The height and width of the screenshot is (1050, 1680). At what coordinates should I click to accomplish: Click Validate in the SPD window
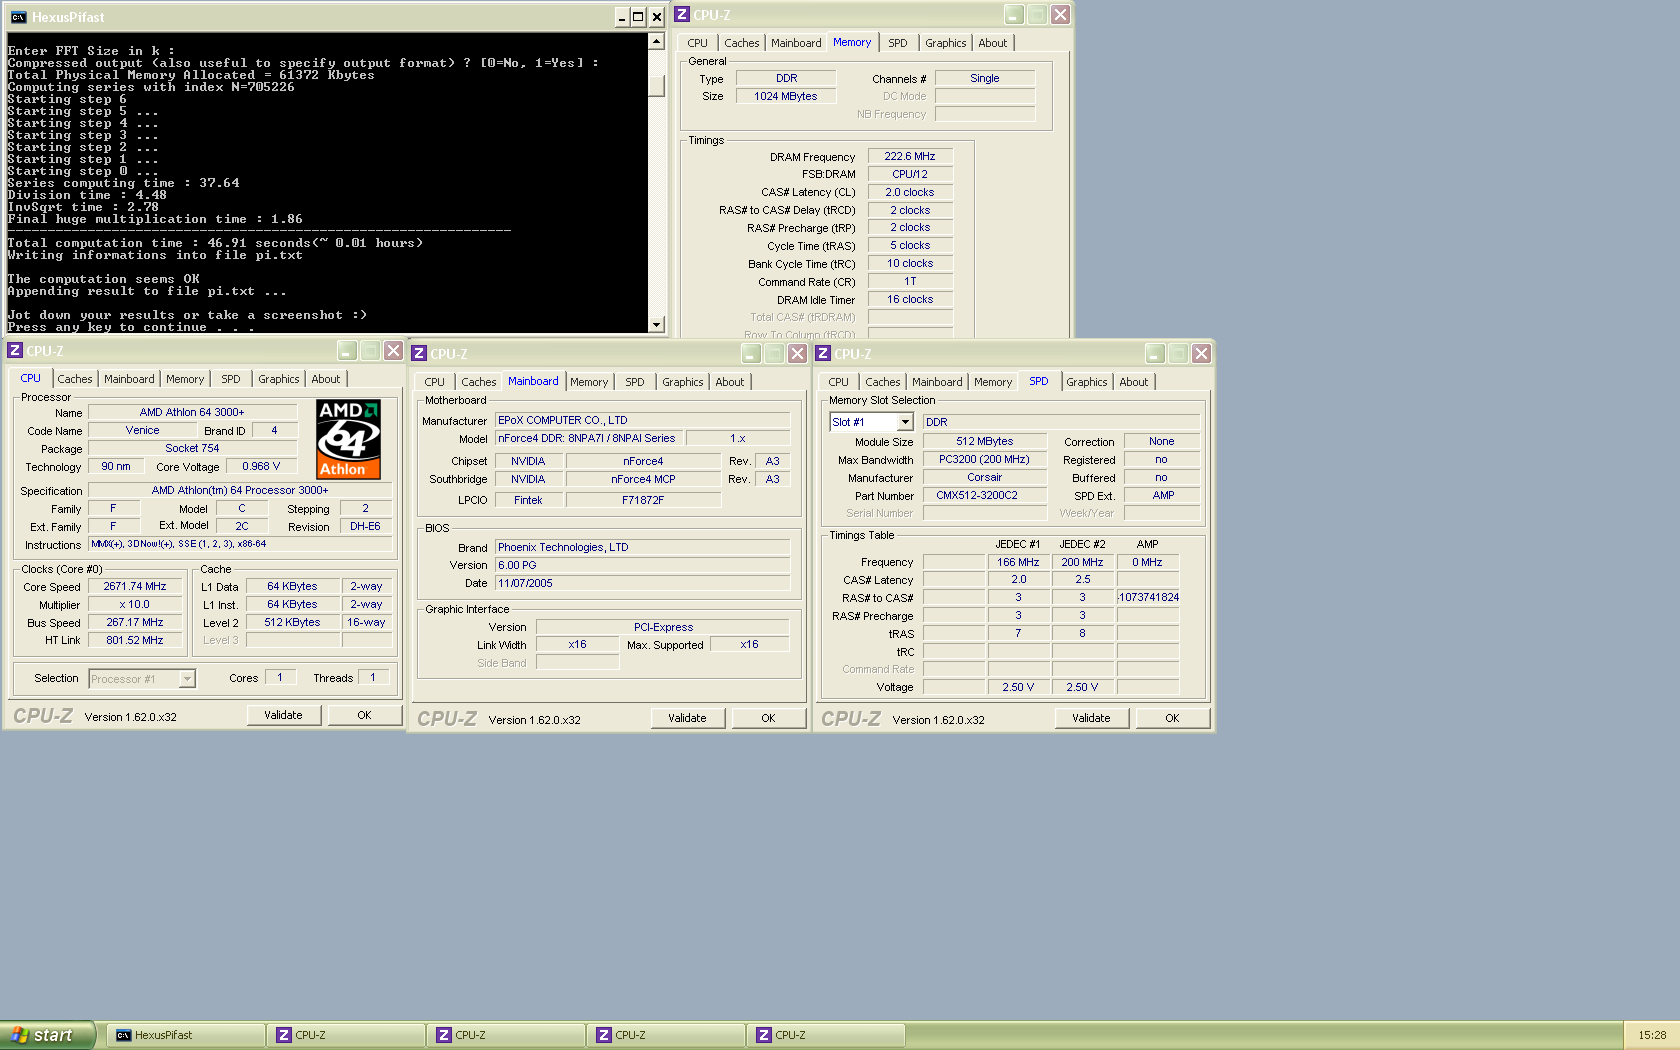click(1091, 718)
